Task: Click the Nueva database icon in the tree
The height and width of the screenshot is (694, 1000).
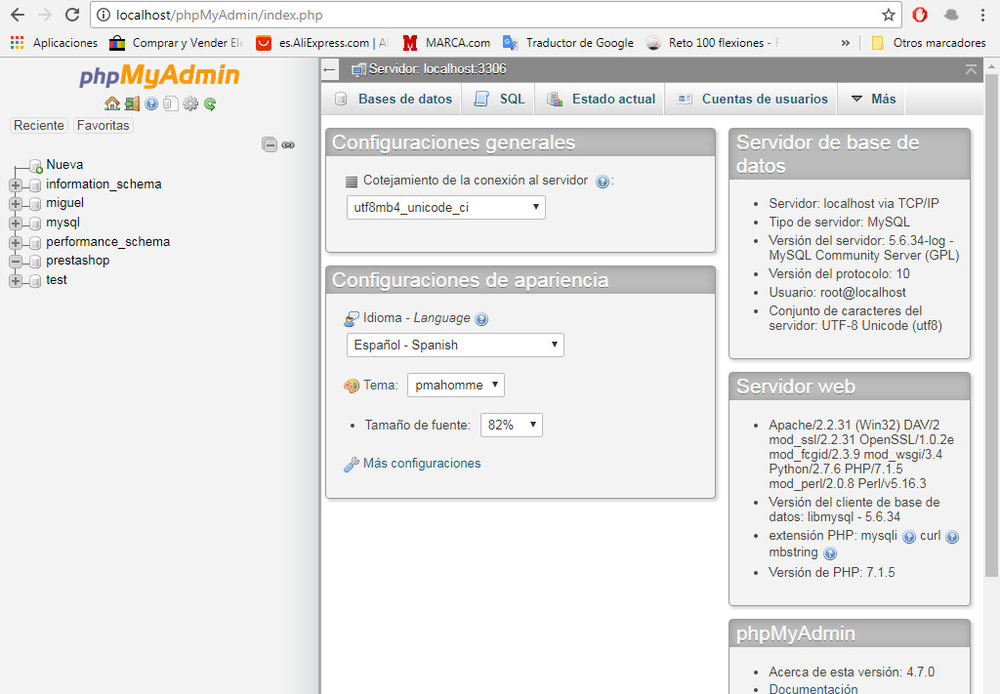Action: click(36, 166)
